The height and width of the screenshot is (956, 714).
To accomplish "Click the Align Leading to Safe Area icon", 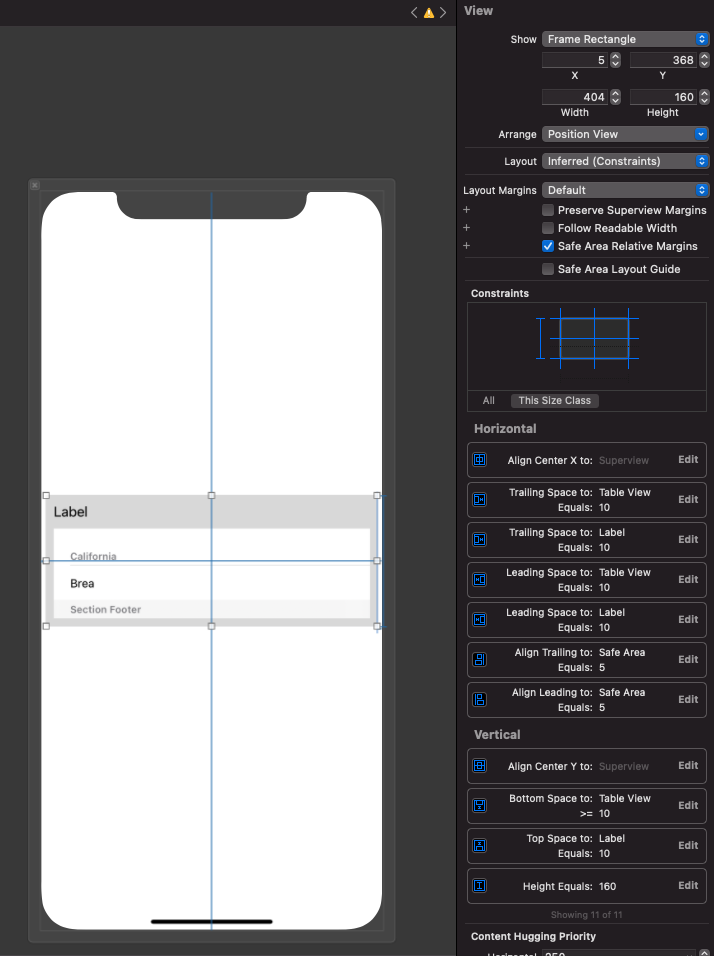I will coord(480,699).
